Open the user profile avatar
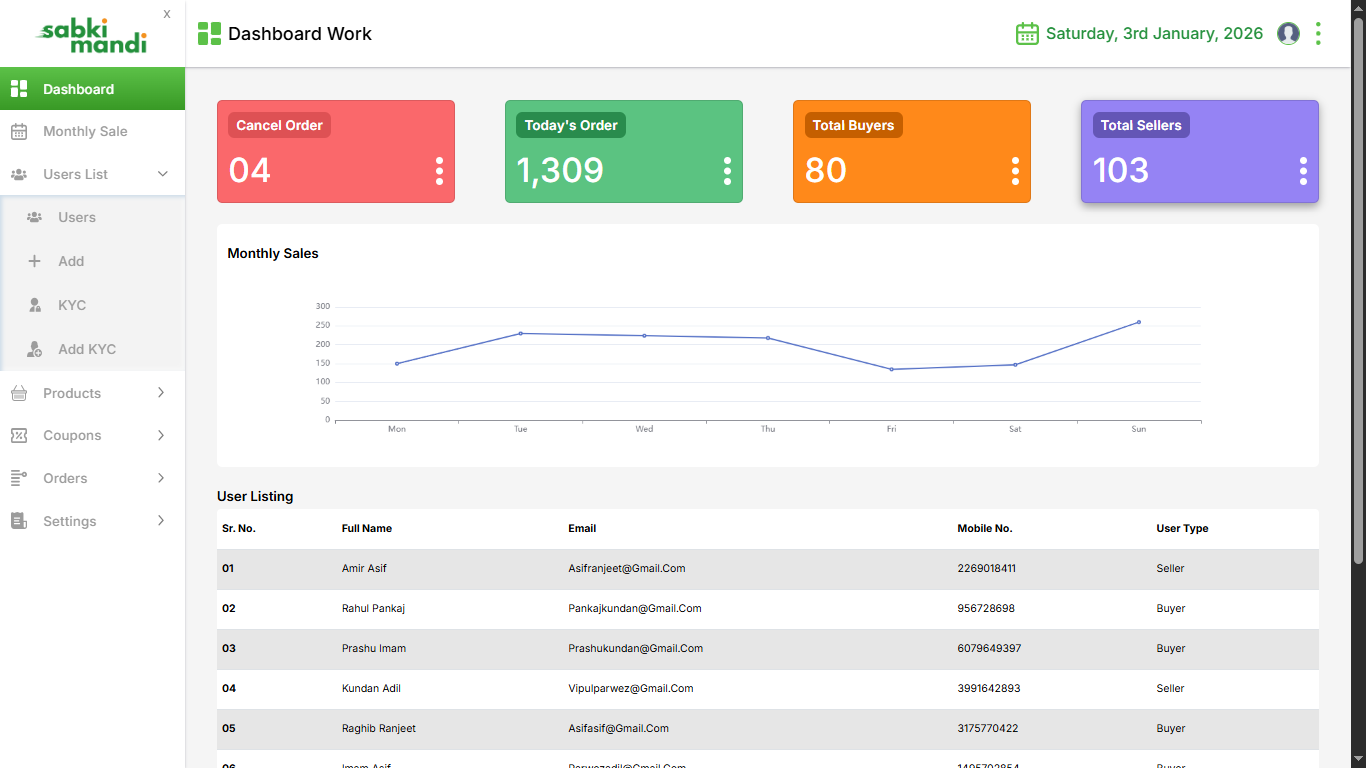Image resolution: width=1366 pixels, height=768 pixels. coord(1289,34)
